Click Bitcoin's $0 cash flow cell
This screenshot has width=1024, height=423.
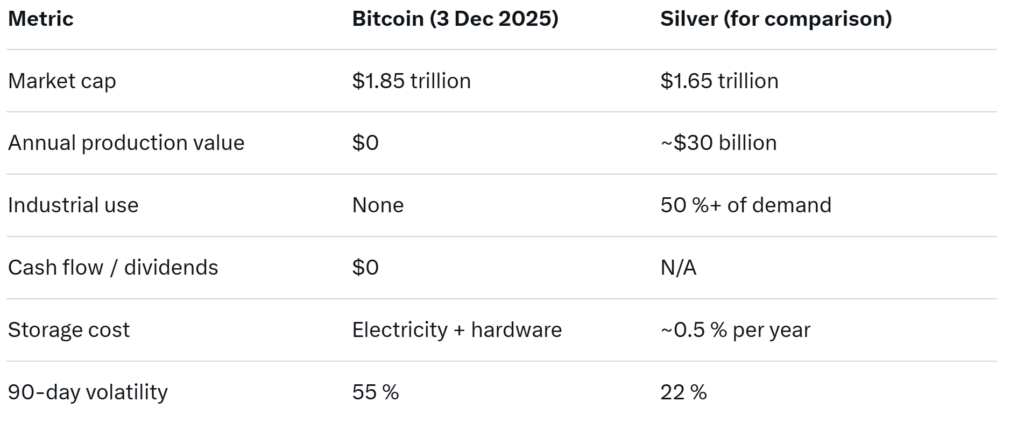click(x=365, y=267)
